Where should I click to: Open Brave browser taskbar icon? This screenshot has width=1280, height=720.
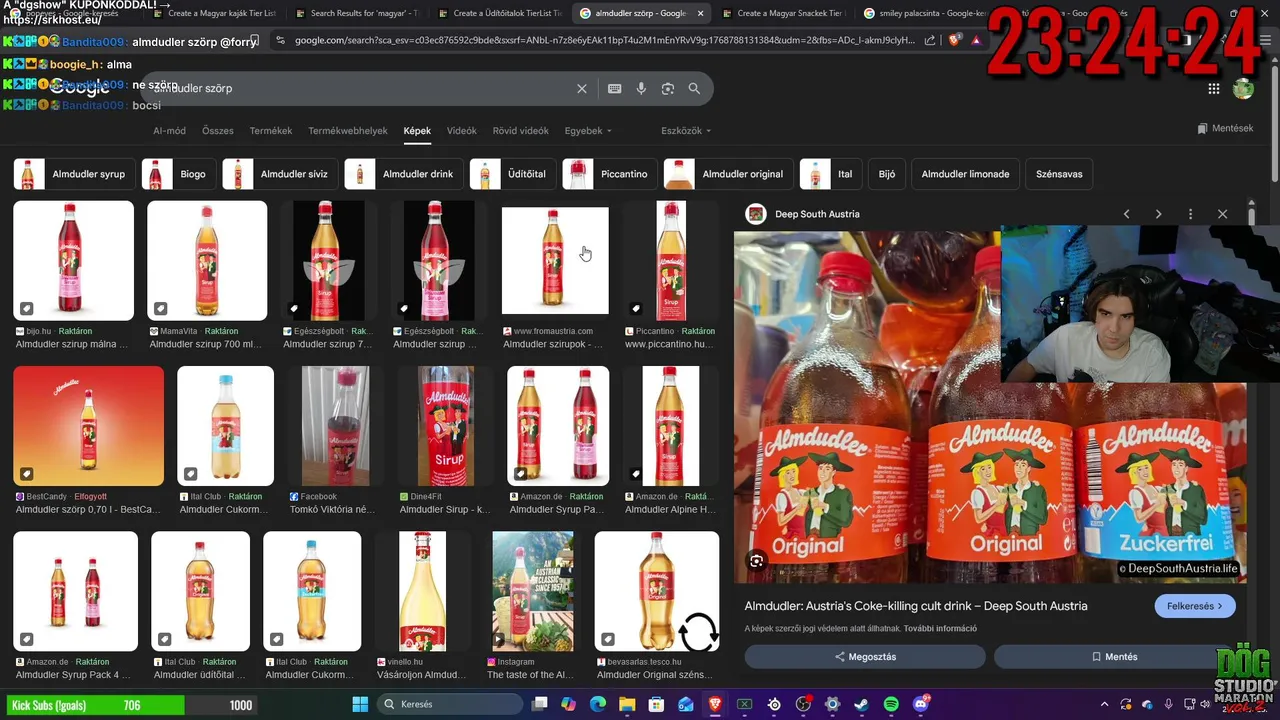click(715, 704)
